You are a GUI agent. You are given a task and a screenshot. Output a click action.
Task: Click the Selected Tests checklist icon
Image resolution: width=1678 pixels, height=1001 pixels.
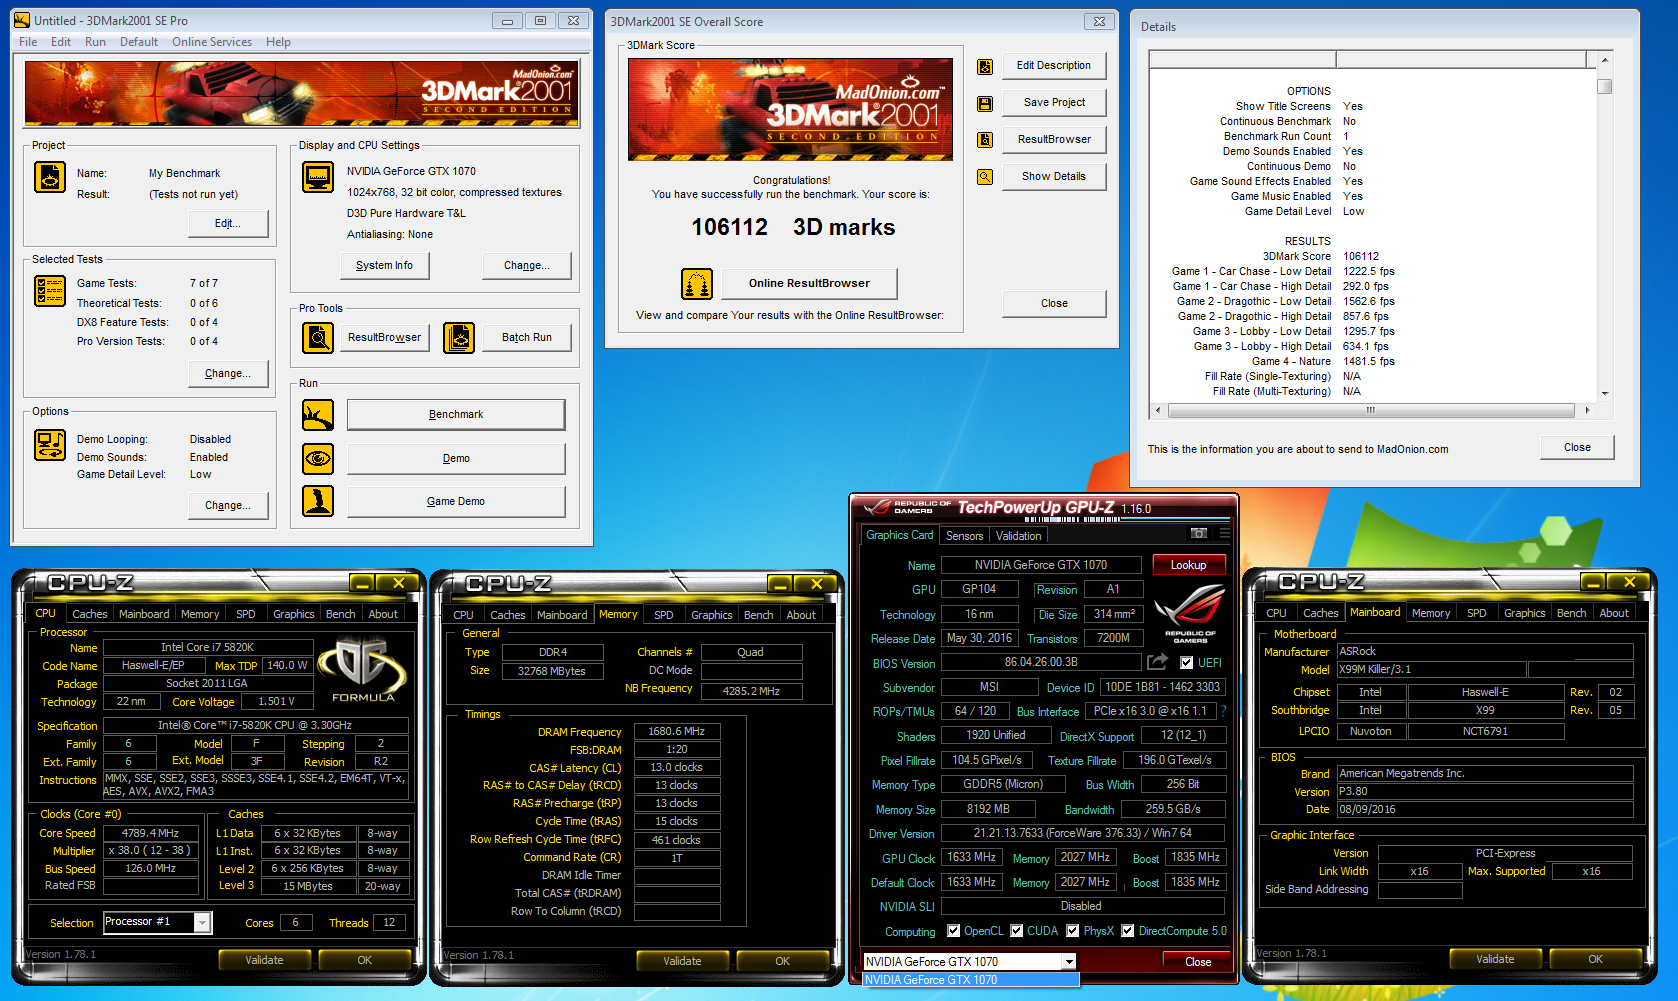tap(50, 291)
